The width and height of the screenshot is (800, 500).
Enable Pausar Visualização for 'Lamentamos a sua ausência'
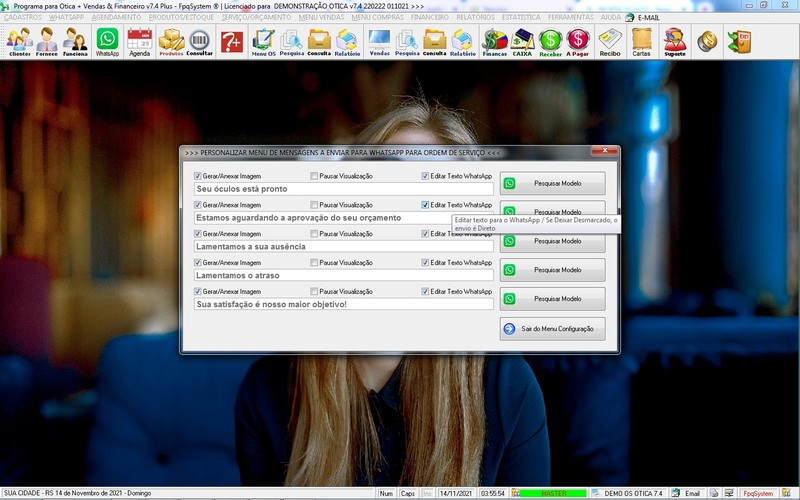pyautogui.click(x=314, y=234)
